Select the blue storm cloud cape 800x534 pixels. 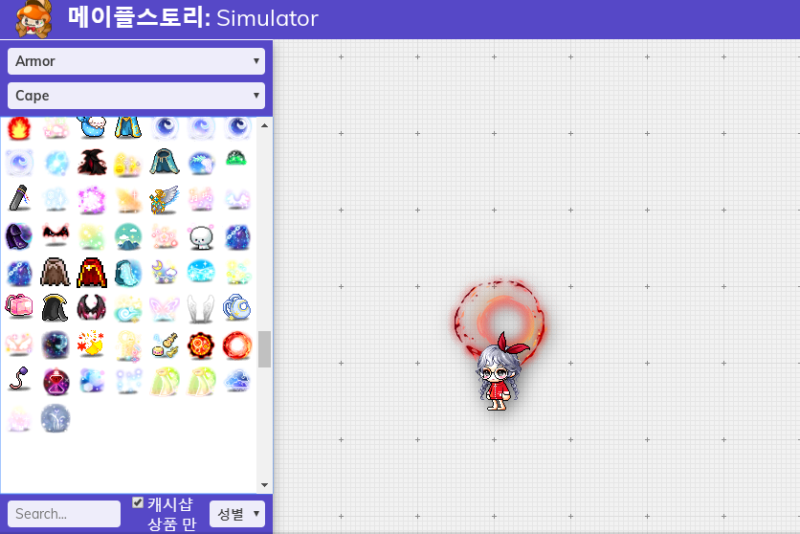[237, 381]
